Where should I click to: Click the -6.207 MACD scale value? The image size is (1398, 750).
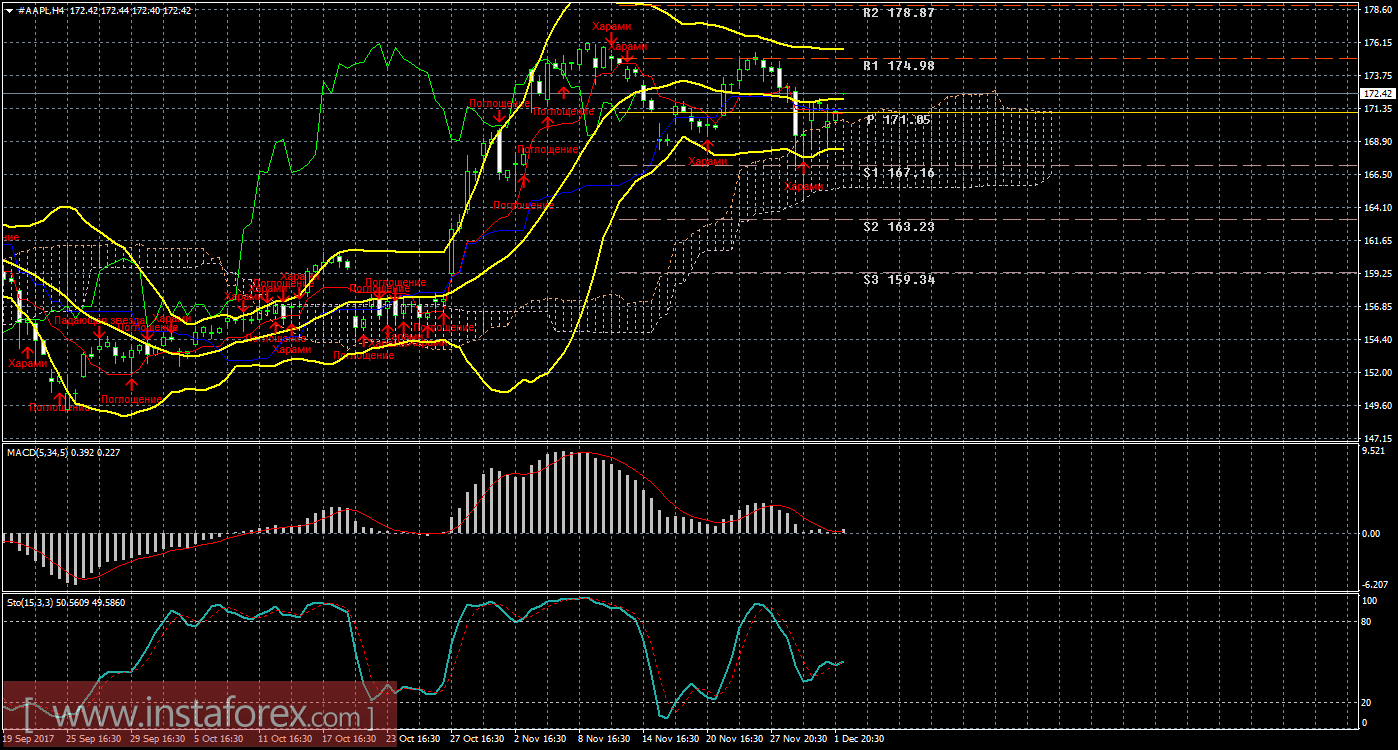pos(1377,584)
